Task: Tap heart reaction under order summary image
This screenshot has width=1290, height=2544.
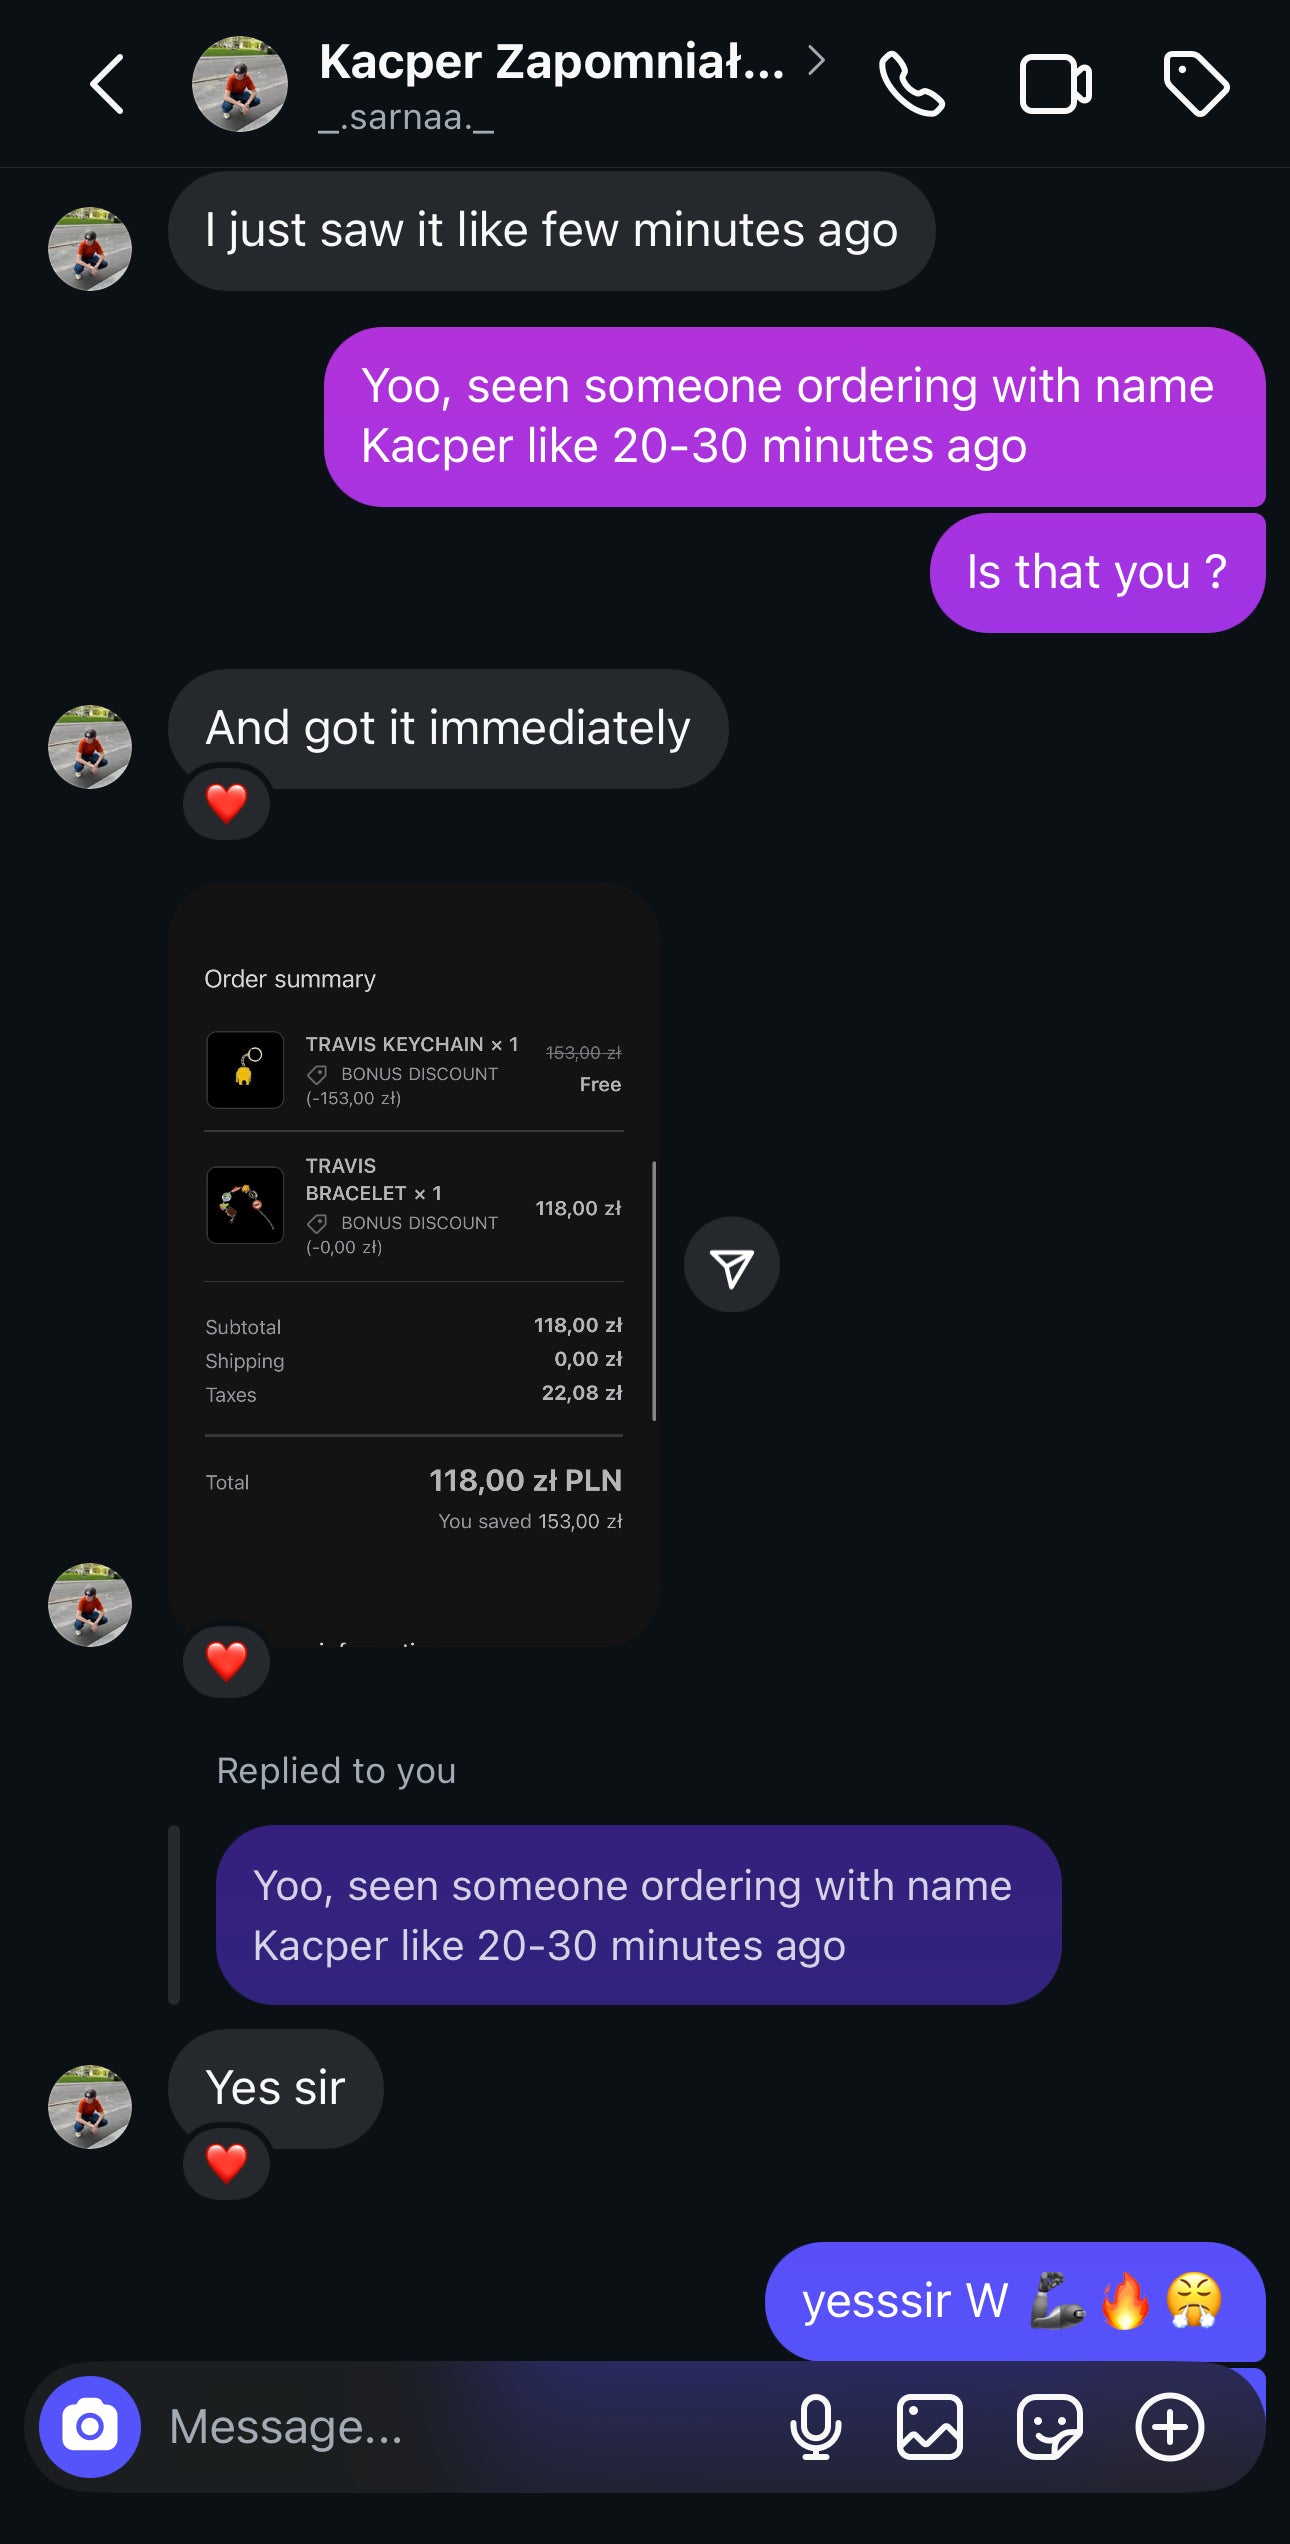Action: click(x=226, y=1661)
